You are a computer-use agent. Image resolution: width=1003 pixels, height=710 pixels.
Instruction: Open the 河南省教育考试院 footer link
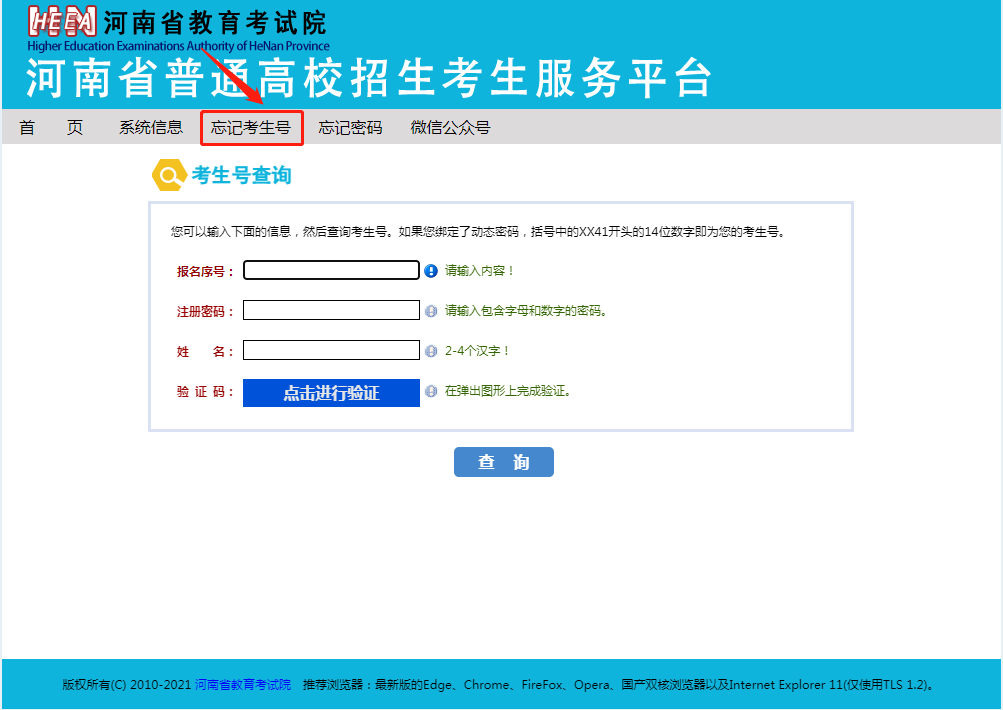pos(243,685)
